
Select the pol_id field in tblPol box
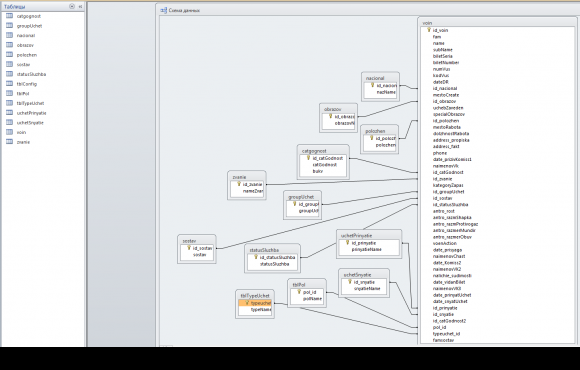[310, 292]
